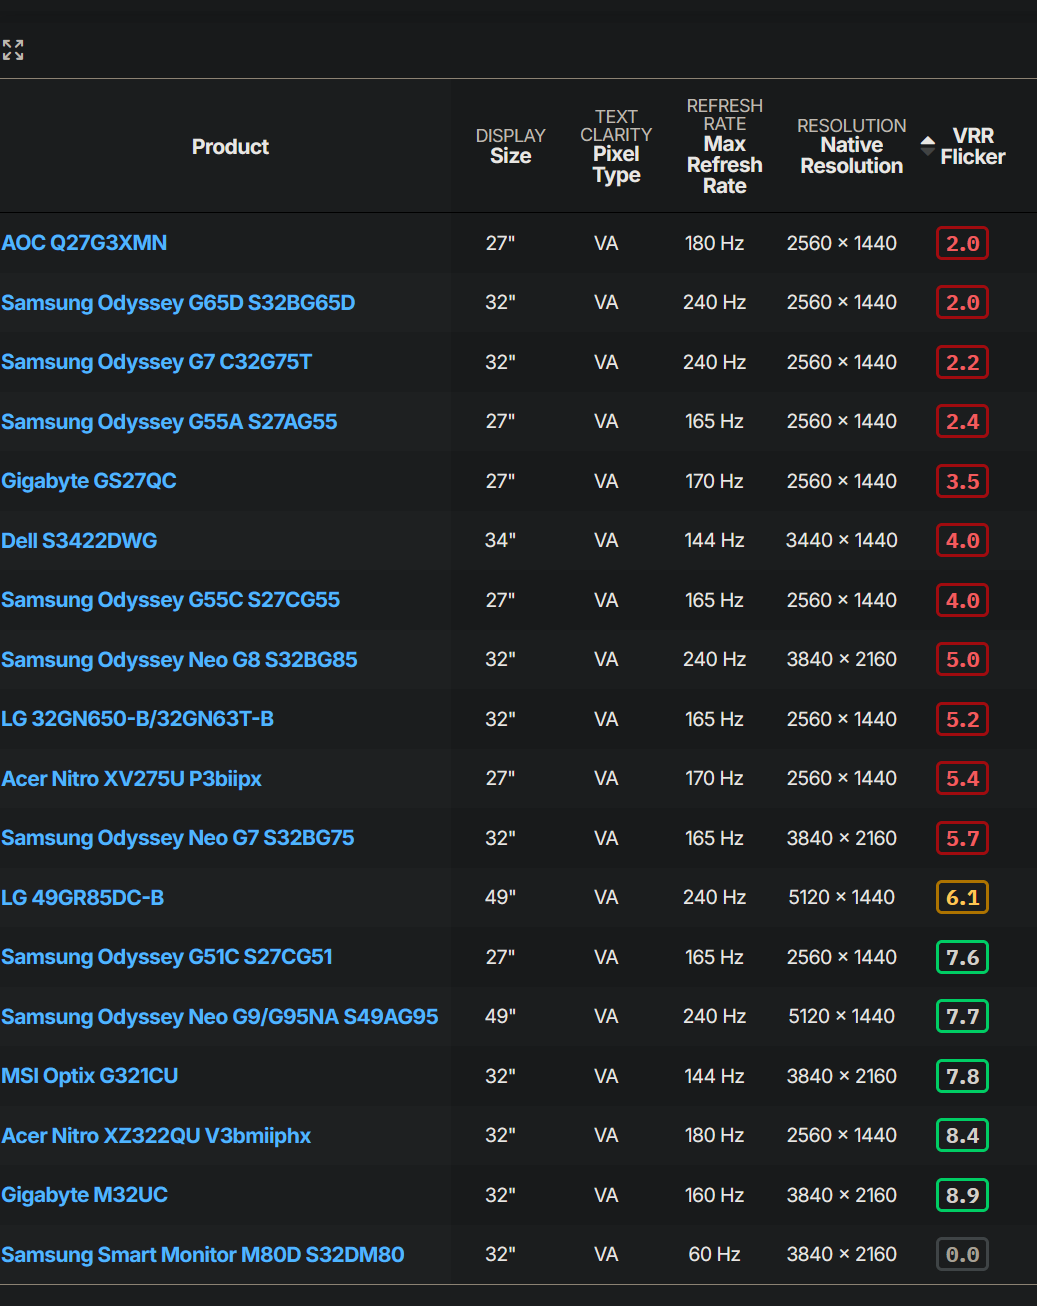Click 5120 × 1440 in Neo G9 row
1037x1306 pixels.
pyautogui.click(x=842, y=1017)
